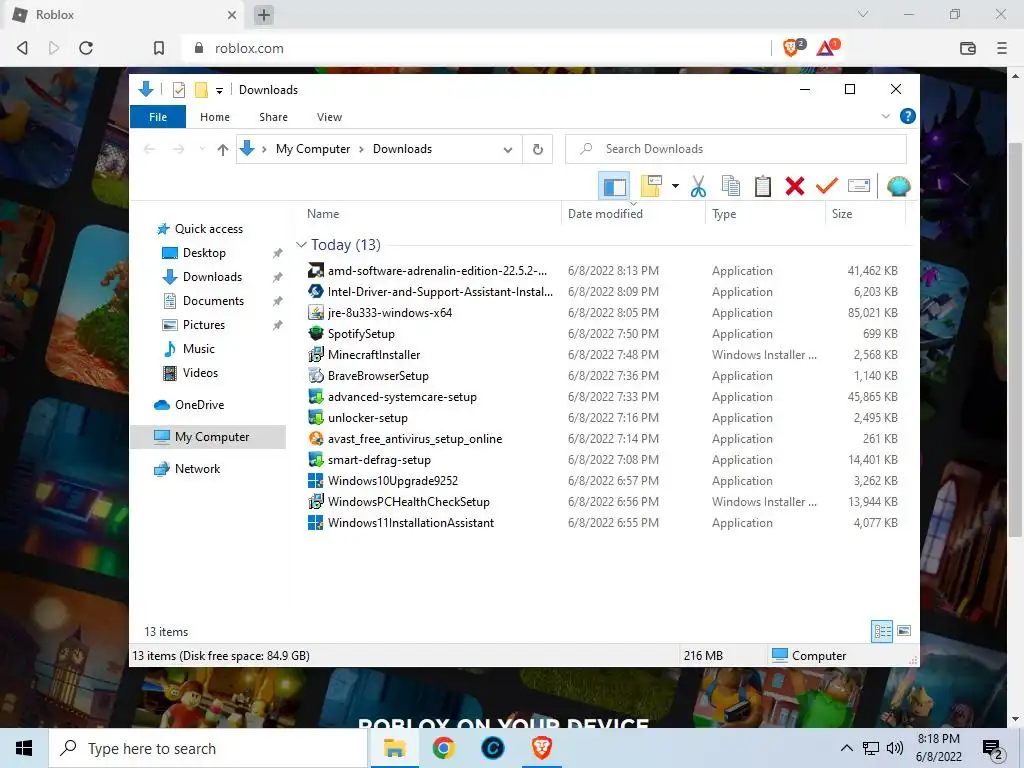This screenshot has width=1024, height=768.
Task: Click the red X Delete icon
Action: tap(794, 187)
